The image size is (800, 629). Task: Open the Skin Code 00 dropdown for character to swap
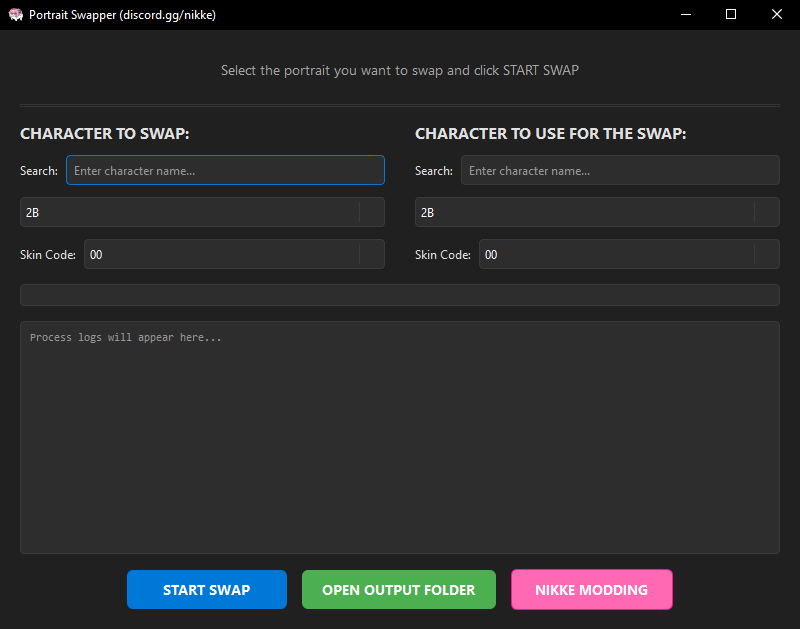point(220,254)
